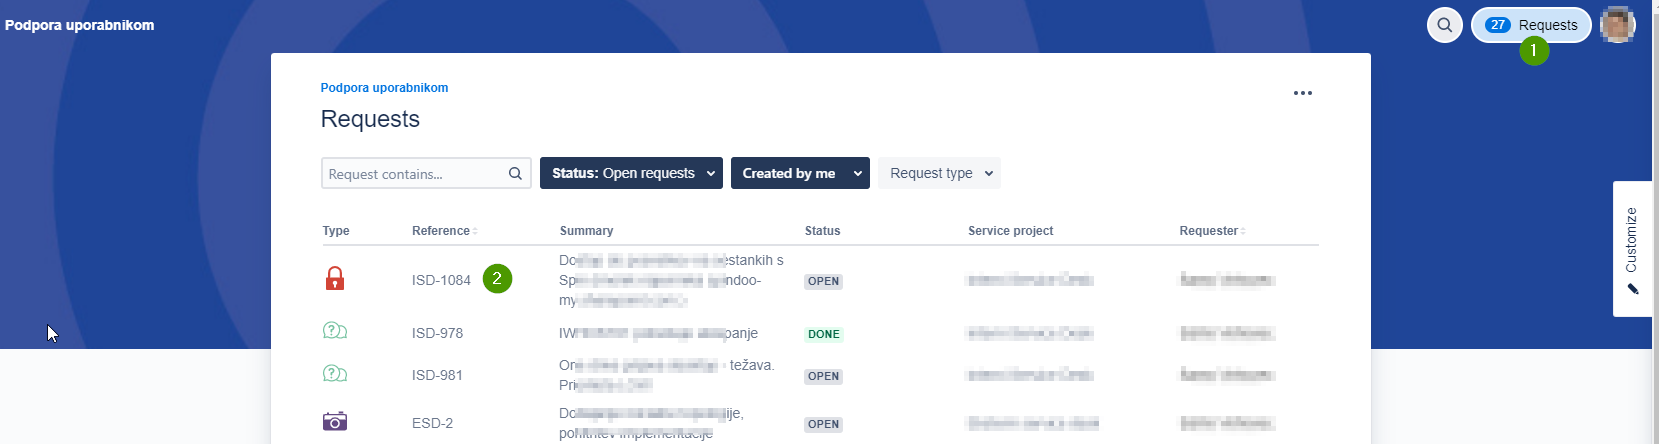Open the Requests button with 27 badge

pyautogui.click(x=1531, y=25)
